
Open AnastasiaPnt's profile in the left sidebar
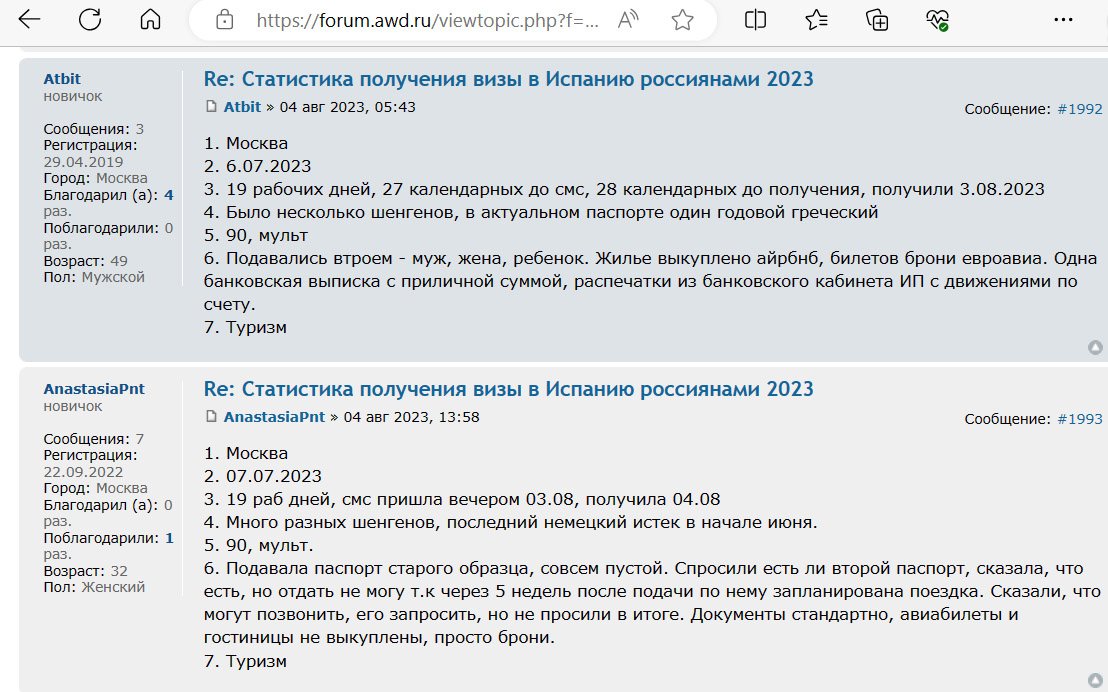point(94,389)
